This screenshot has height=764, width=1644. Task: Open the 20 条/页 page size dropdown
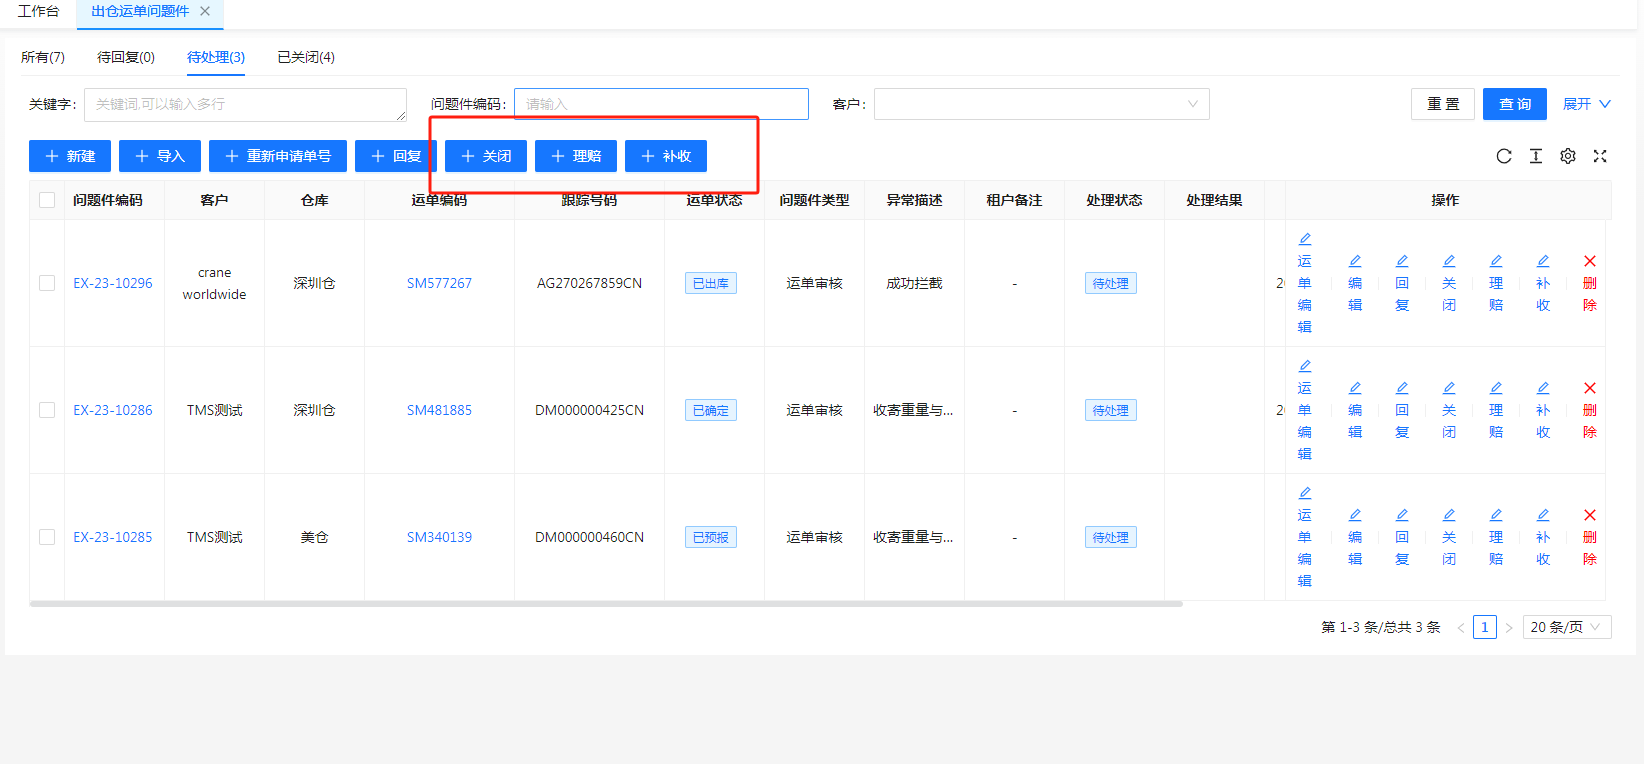point(1565,627)
